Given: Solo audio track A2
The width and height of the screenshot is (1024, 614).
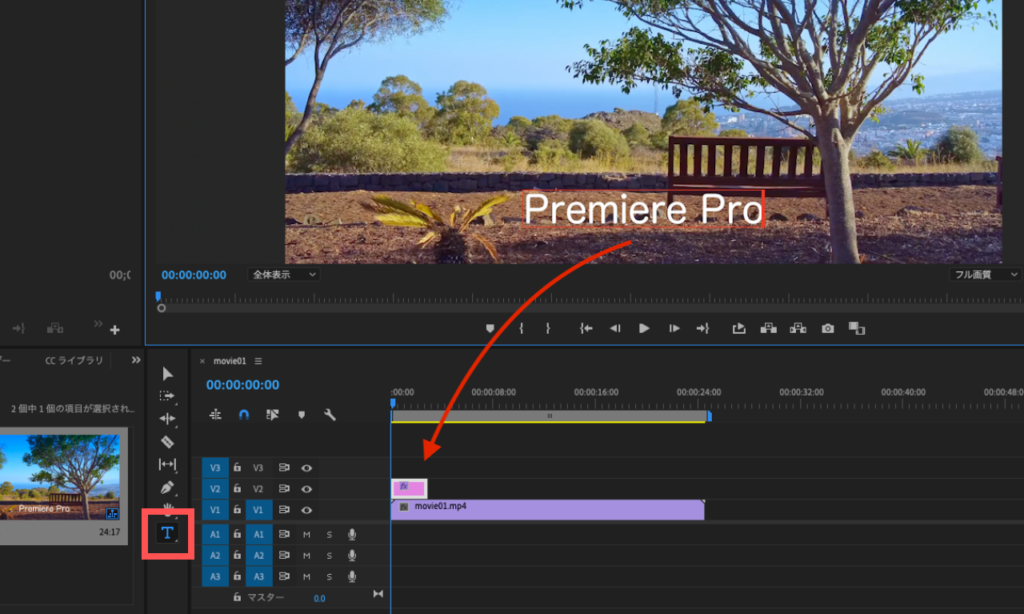Looking at the screenshot, I should [x=329, y=555].
